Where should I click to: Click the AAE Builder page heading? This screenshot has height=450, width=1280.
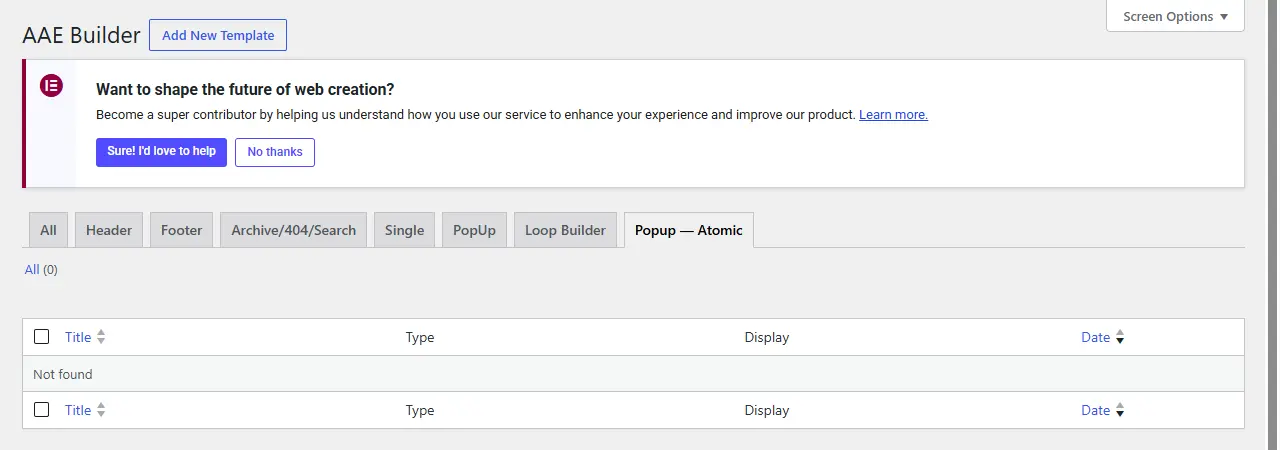click(x=82, y=36)
